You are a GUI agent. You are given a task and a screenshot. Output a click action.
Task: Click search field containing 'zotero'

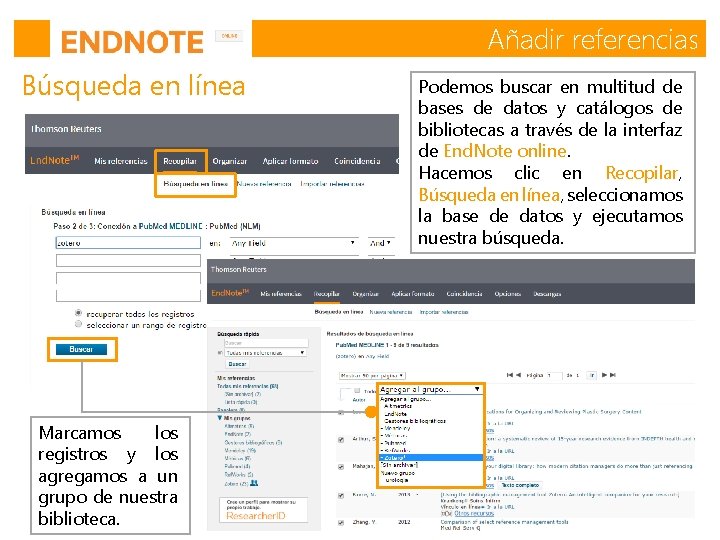tap(128, 243)
